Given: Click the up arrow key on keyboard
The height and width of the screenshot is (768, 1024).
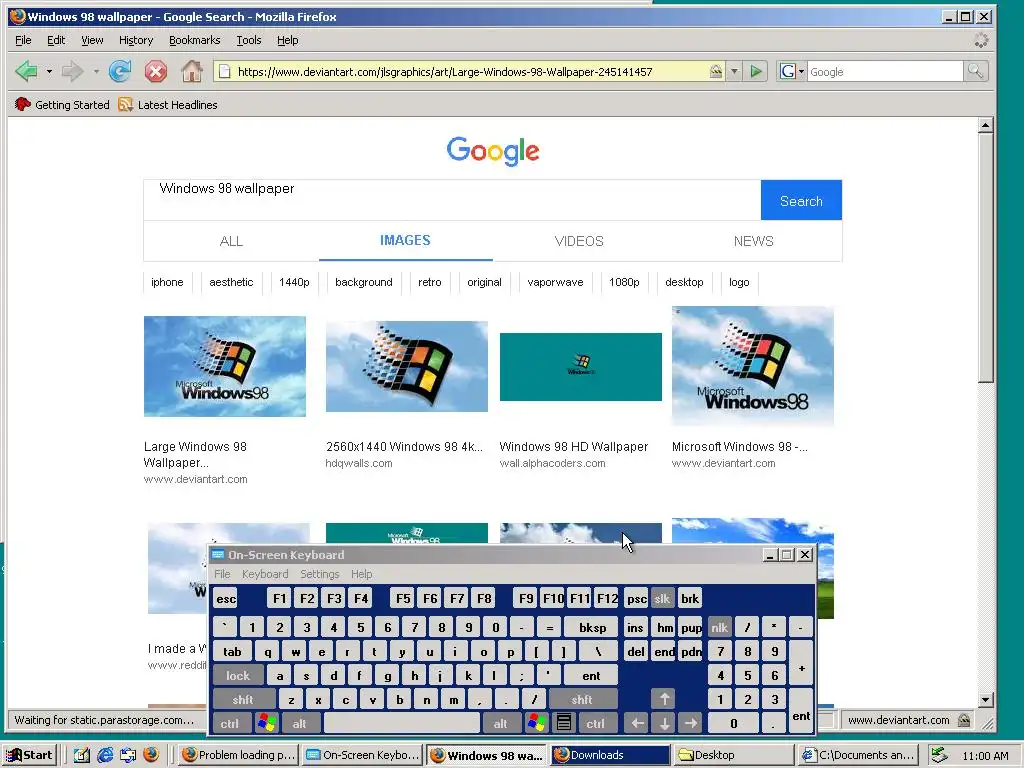Looking at the screenshot, I should click(x=664, y=699).
